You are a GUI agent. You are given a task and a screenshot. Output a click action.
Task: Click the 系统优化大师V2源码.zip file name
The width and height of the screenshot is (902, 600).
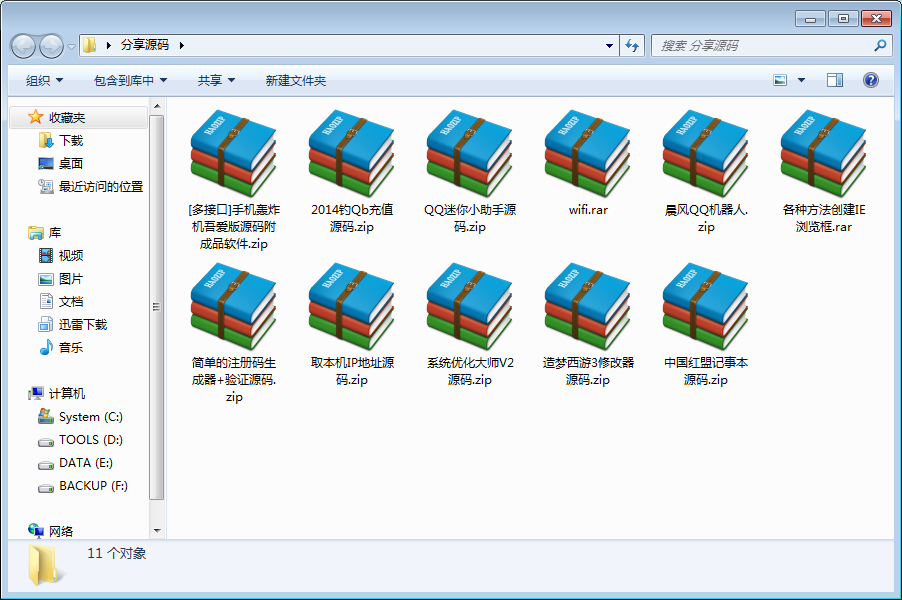coord(470,371)
